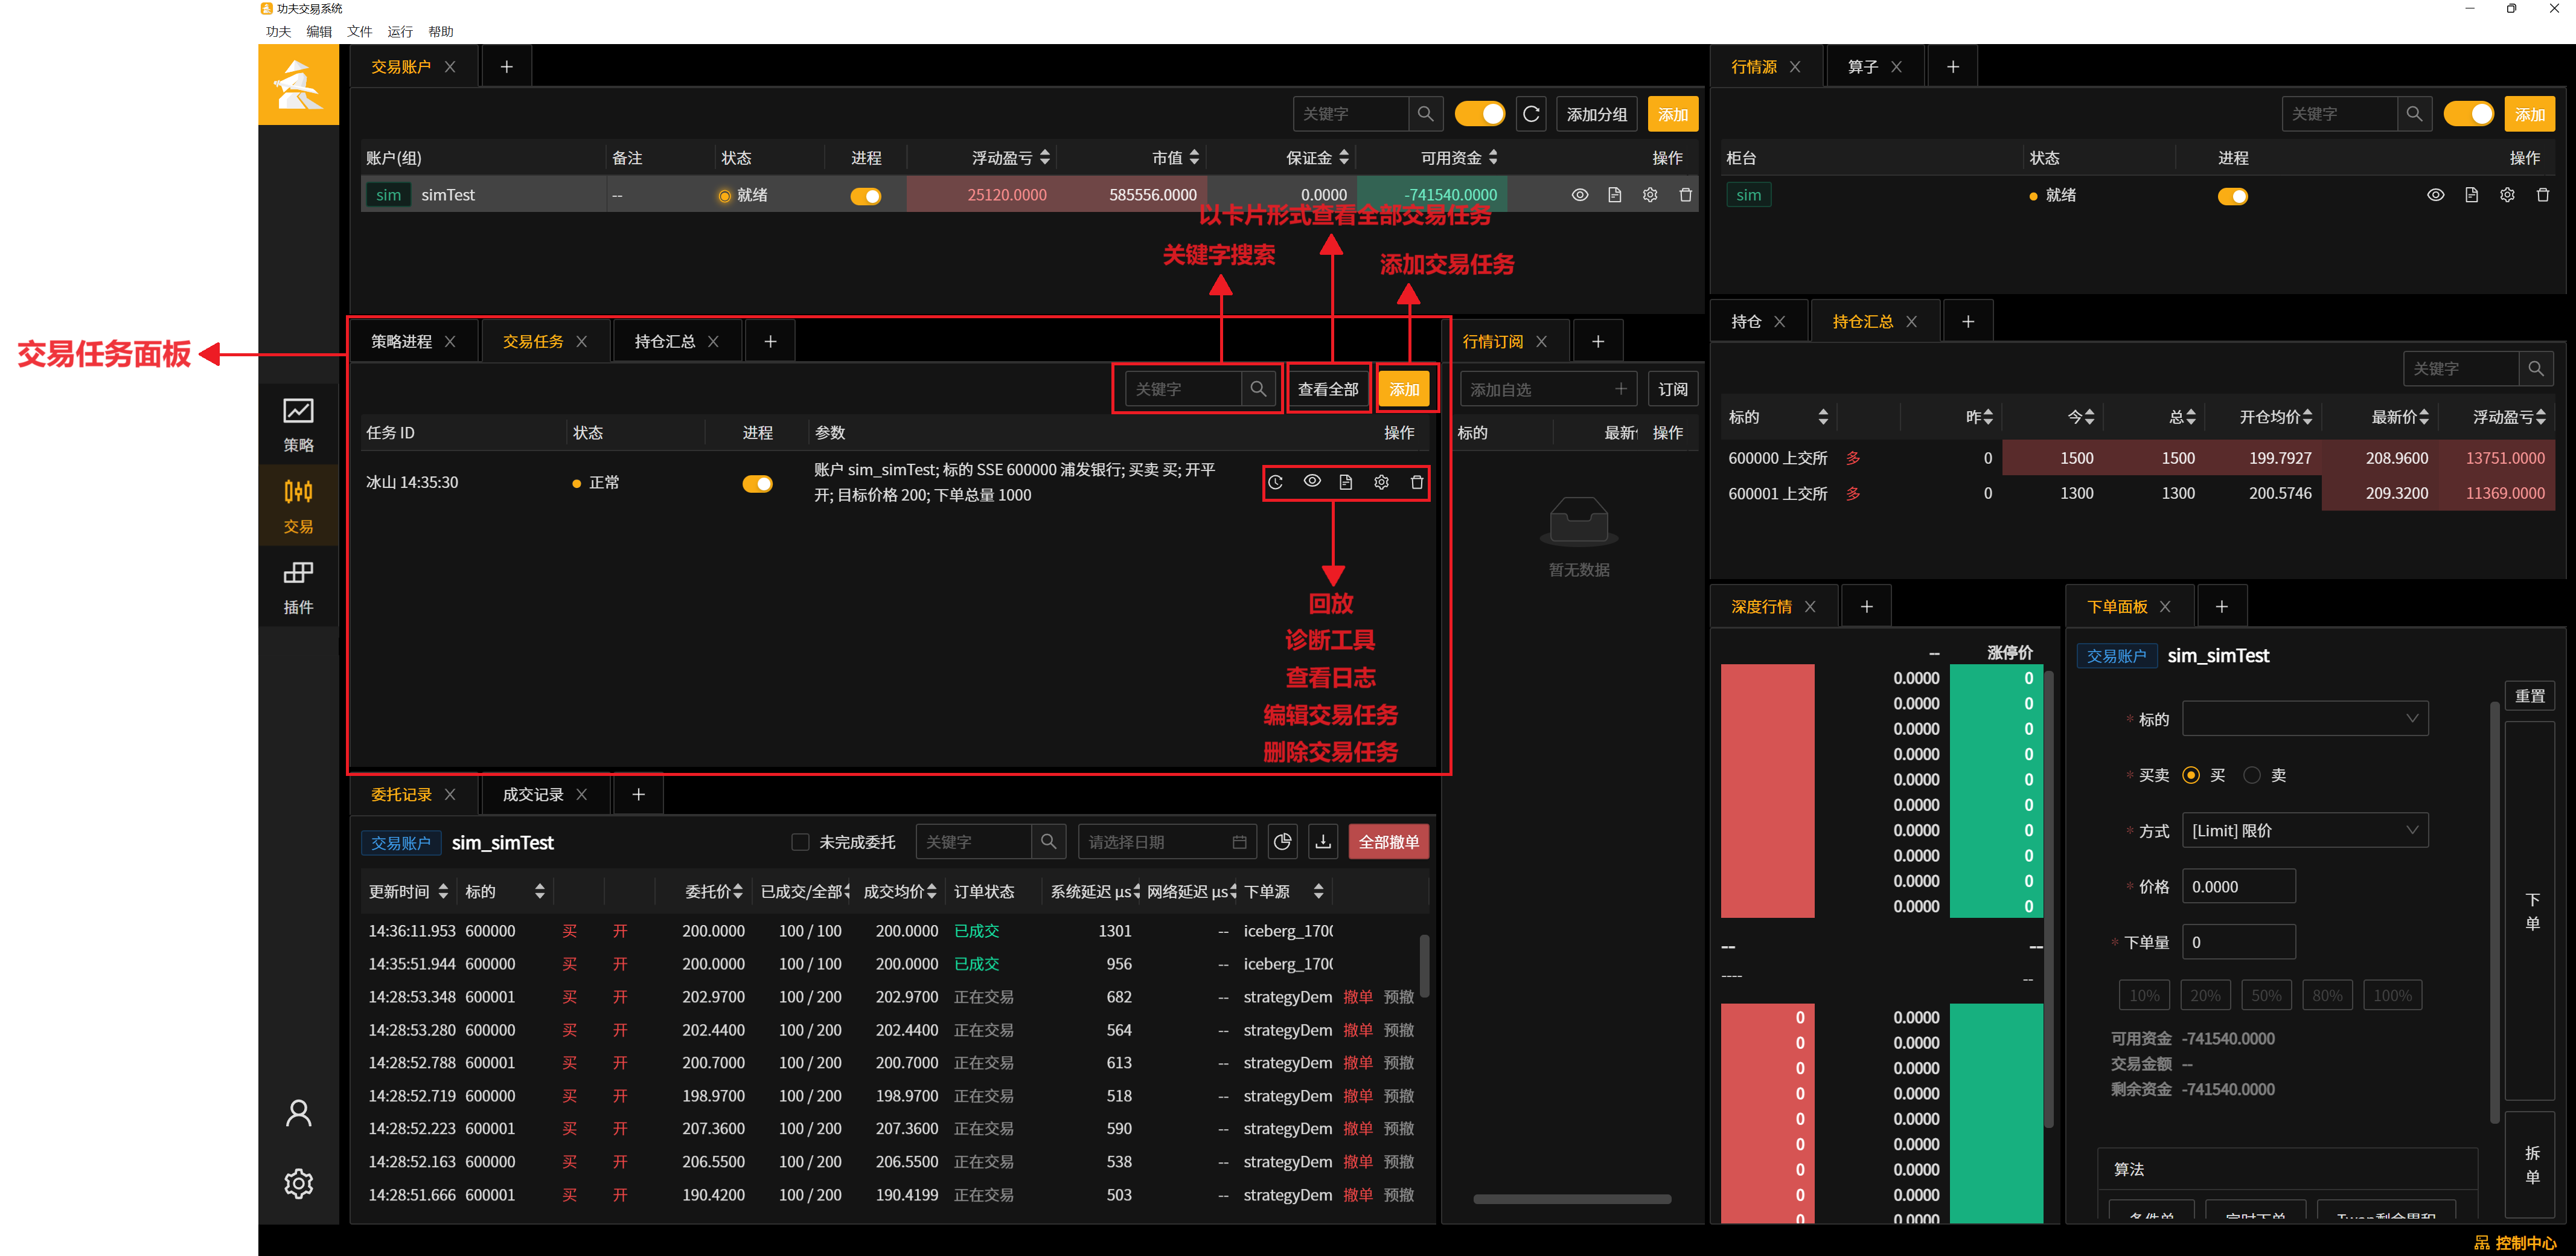
Task: Click the user profile sidebar icon
Action: click(x=298, y=1113)
